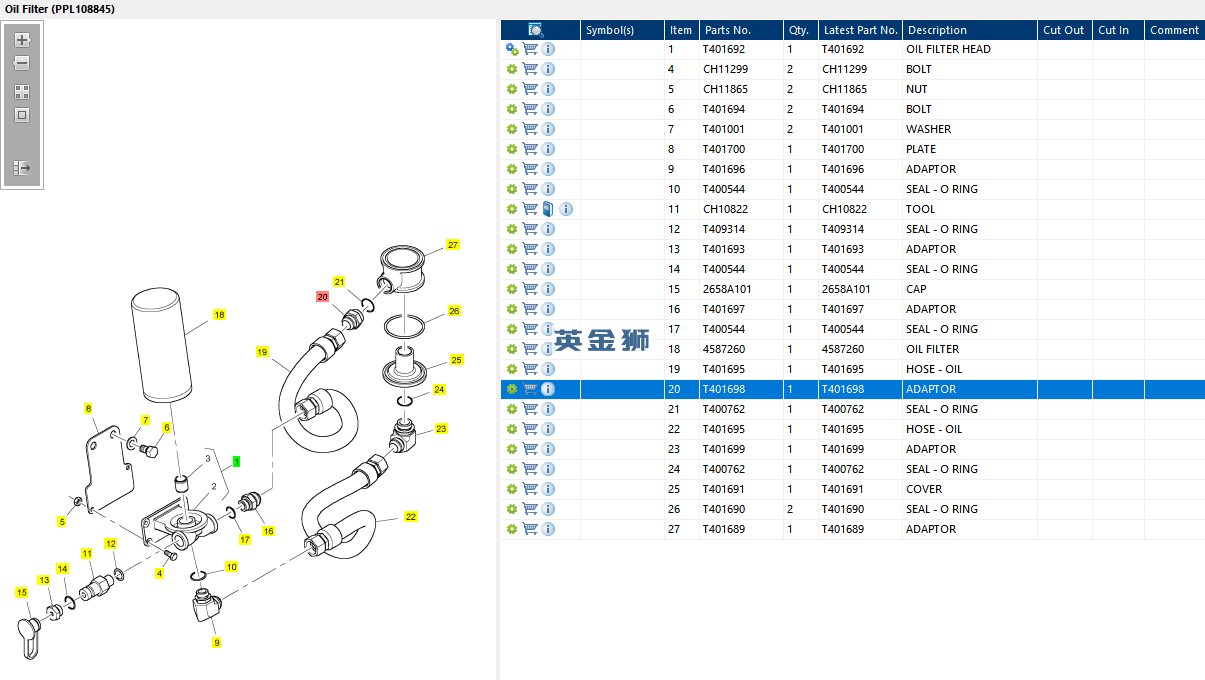Click the assembly gears icon for OIL FILTER HEAD
1205x680 pixels.
512,49
